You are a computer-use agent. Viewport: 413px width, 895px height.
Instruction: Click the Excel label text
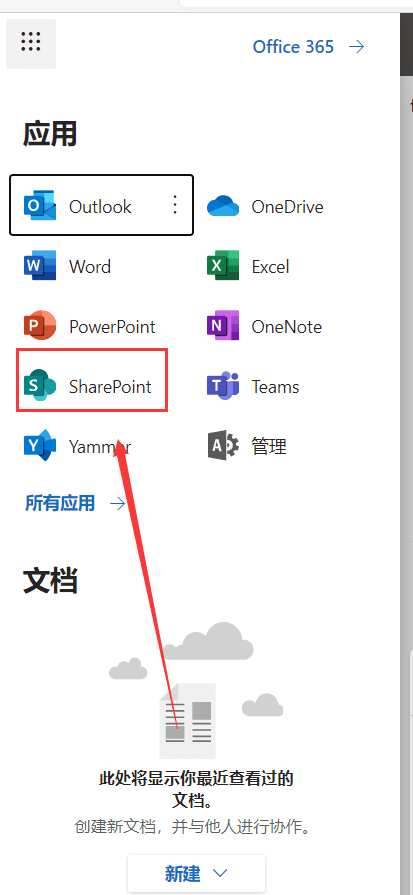(270, 266)
